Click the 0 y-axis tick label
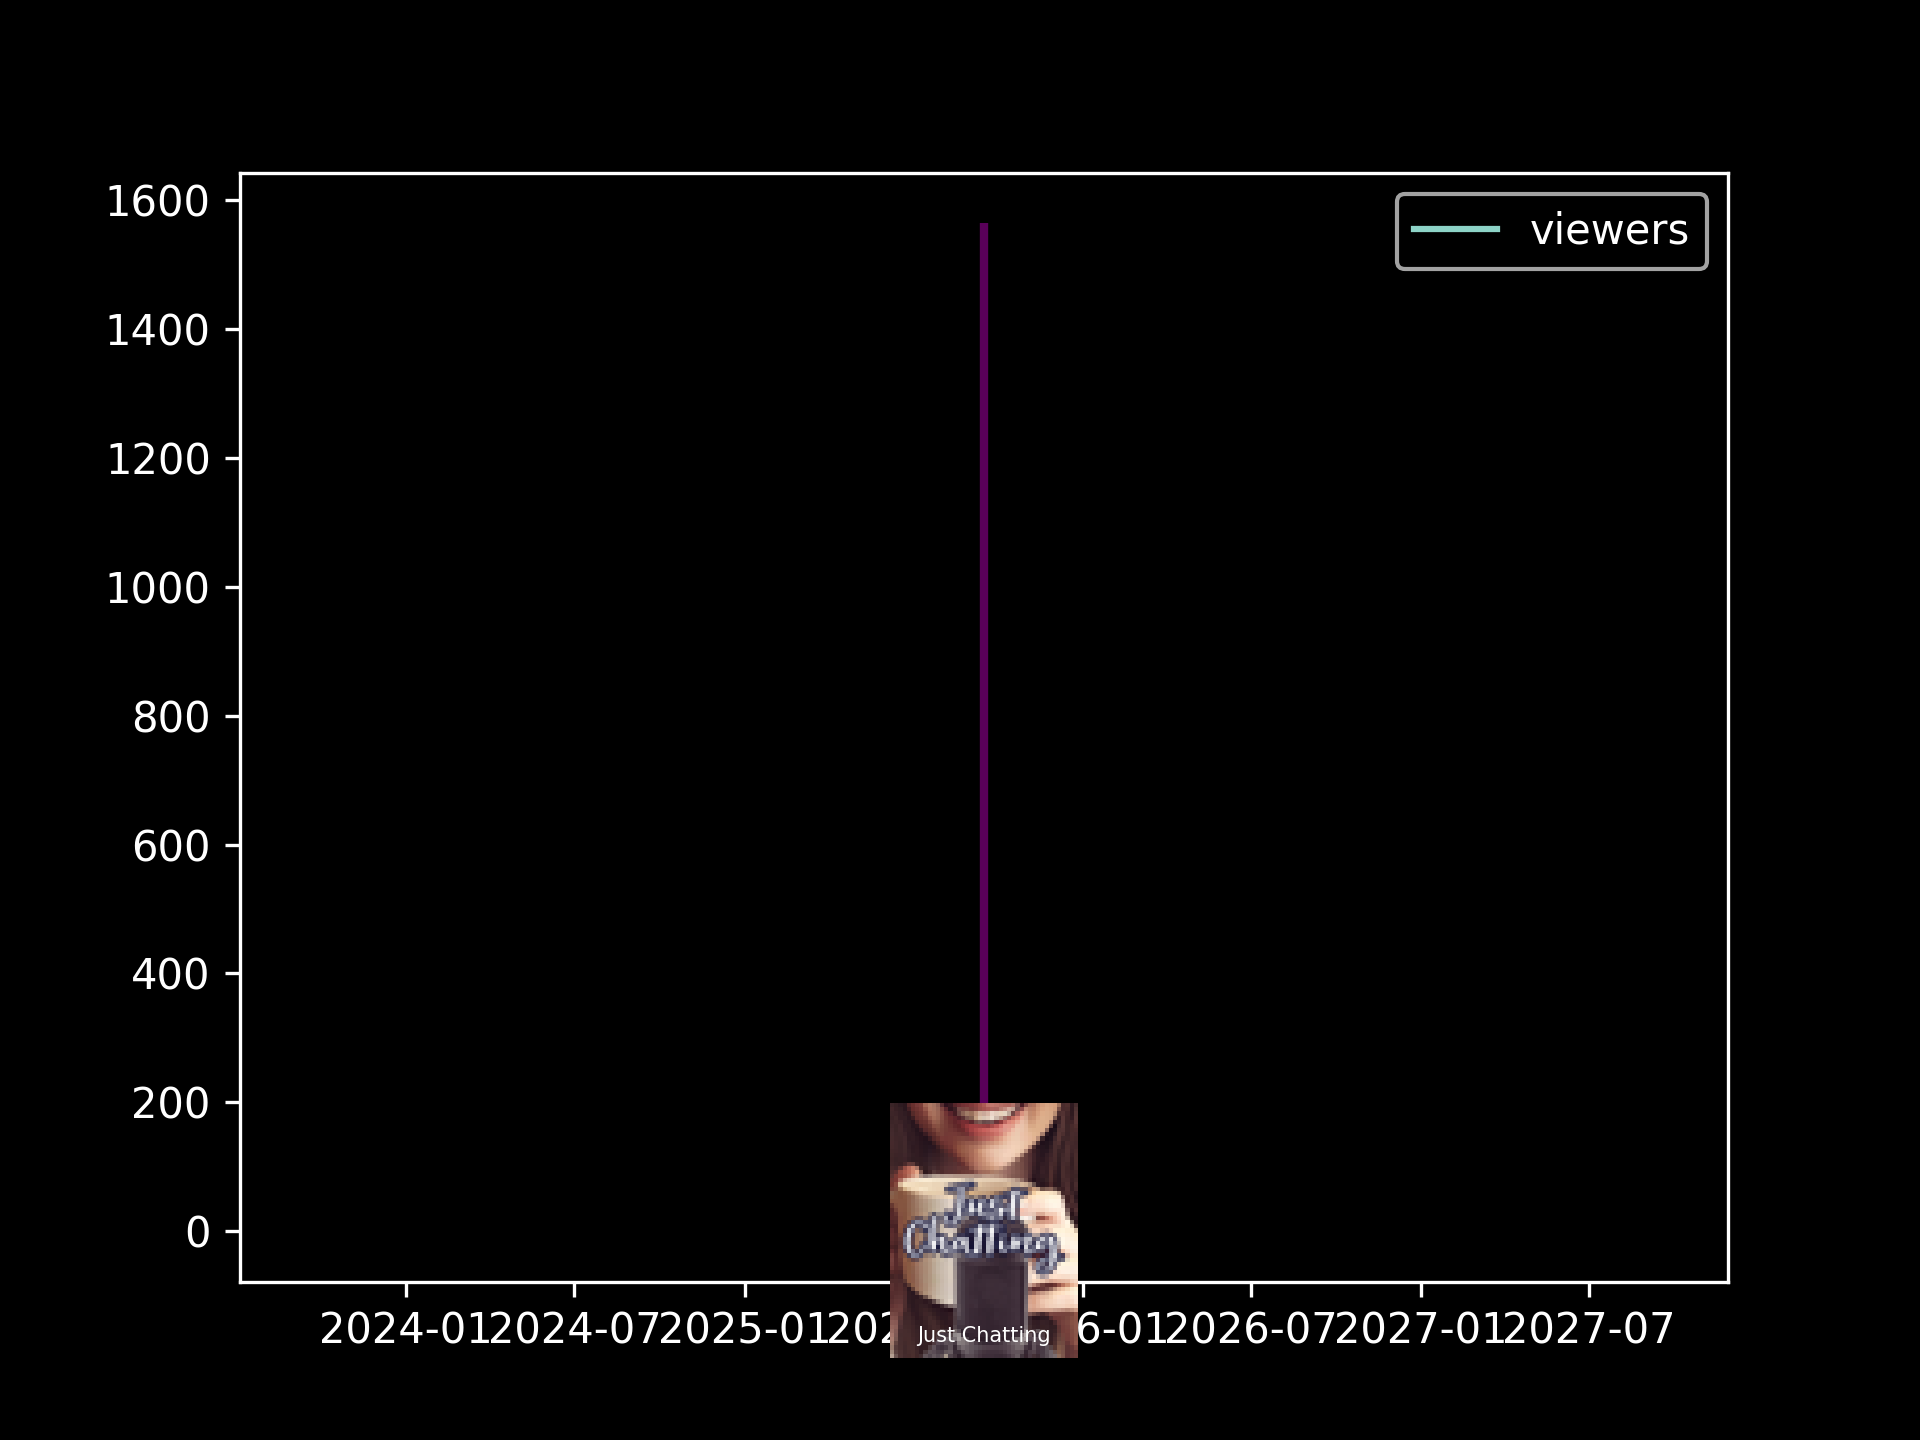1920x1440 pixels. pos(198,1233)
